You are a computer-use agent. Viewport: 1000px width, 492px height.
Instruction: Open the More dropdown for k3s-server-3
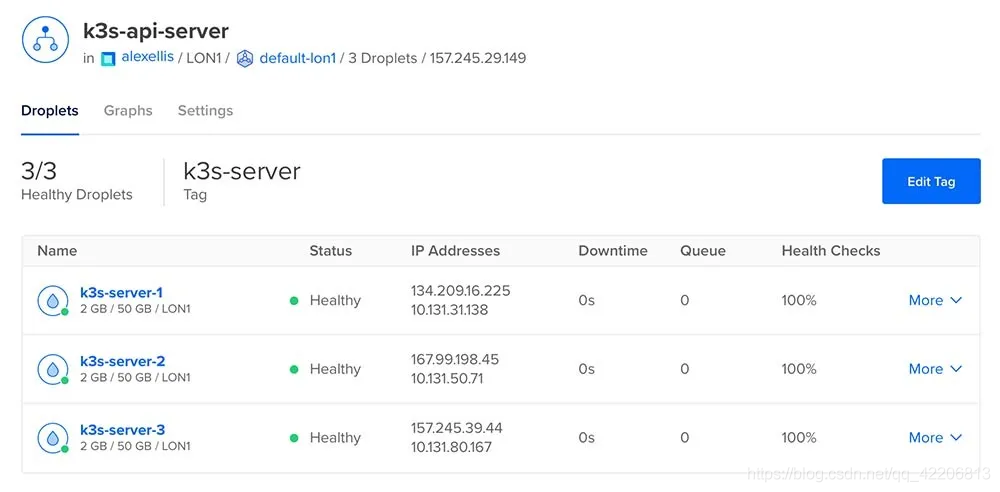point(935,438)
